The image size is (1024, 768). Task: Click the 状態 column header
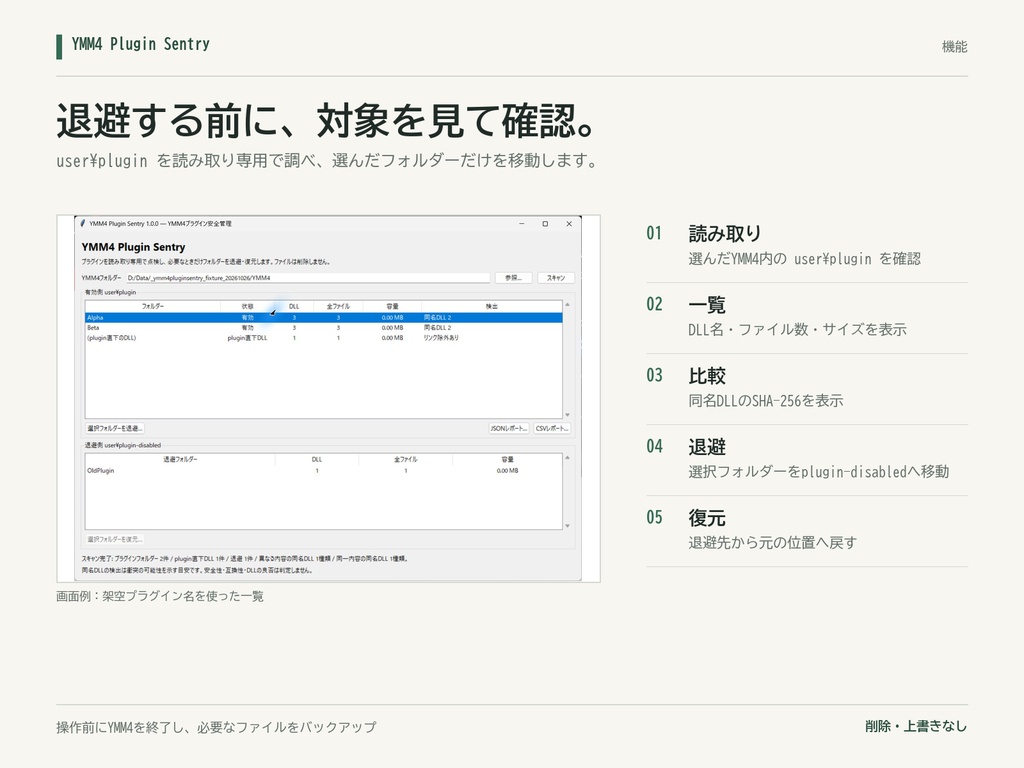pos(248,306)
